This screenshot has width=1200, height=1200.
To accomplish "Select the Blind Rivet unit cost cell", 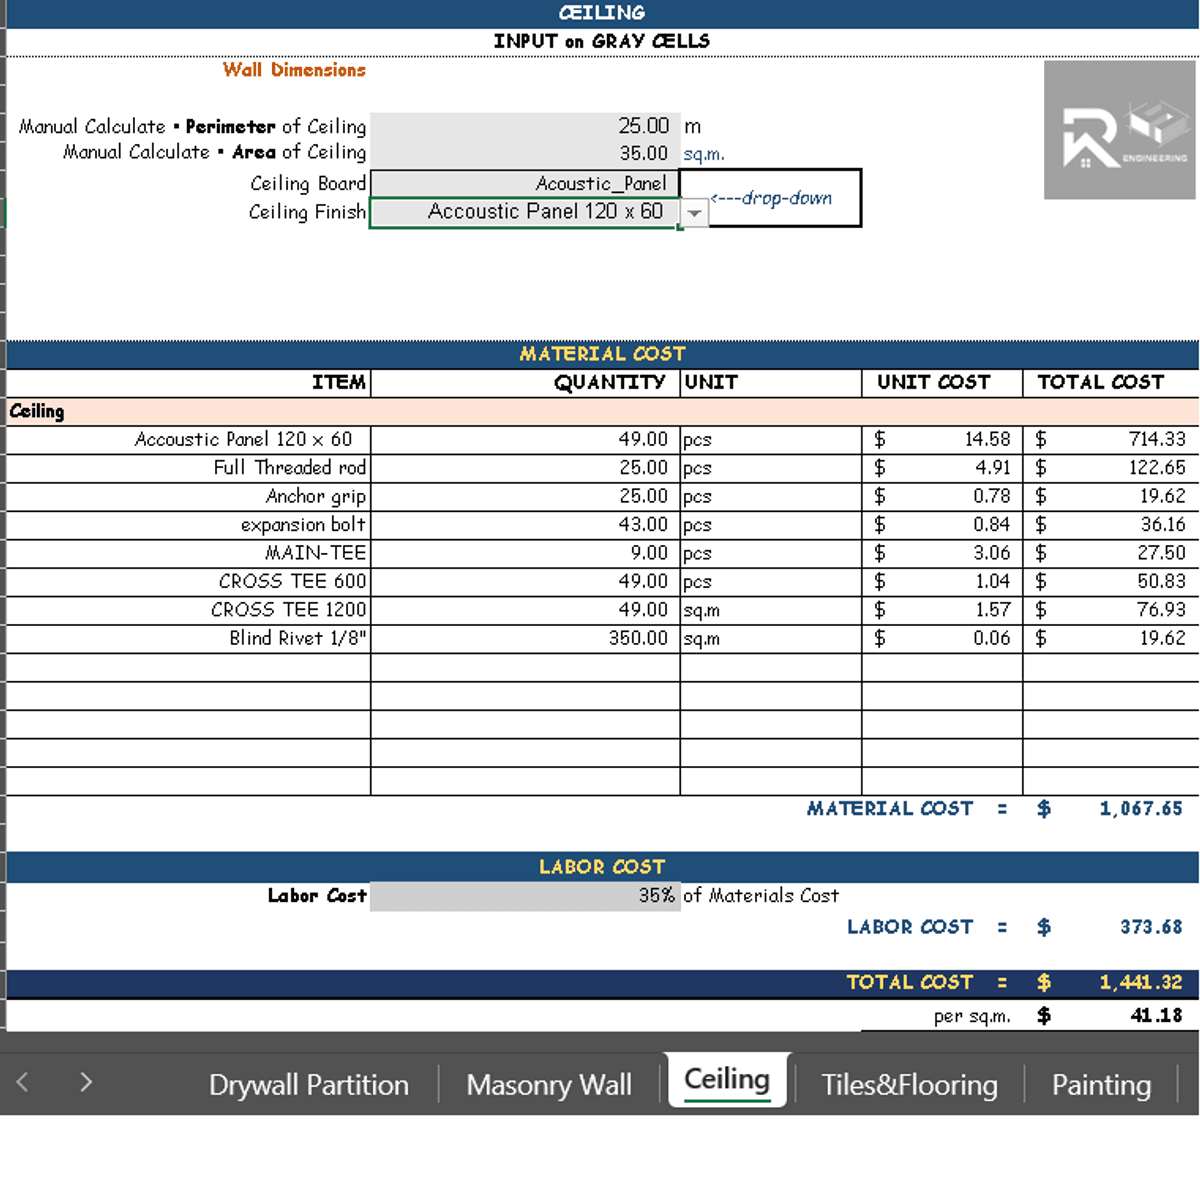I will [x=942, y=638].
